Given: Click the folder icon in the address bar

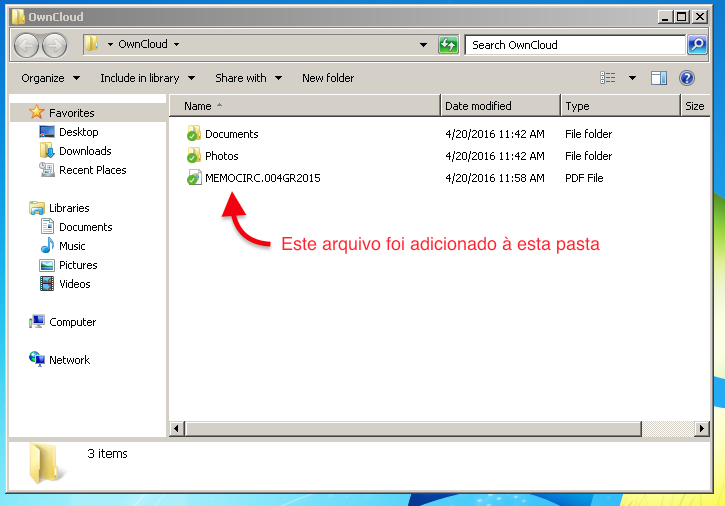Looking at the screenshot, I should [x=92, y=44].
